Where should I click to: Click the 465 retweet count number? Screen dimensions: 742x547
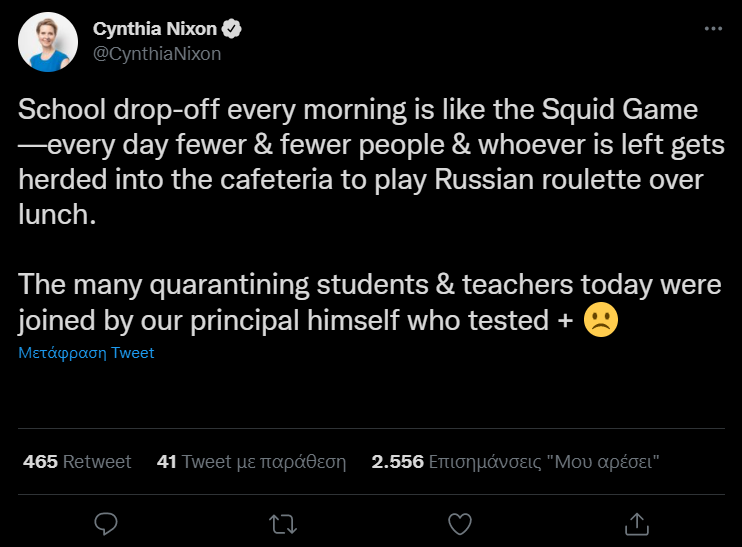[40, 462]
